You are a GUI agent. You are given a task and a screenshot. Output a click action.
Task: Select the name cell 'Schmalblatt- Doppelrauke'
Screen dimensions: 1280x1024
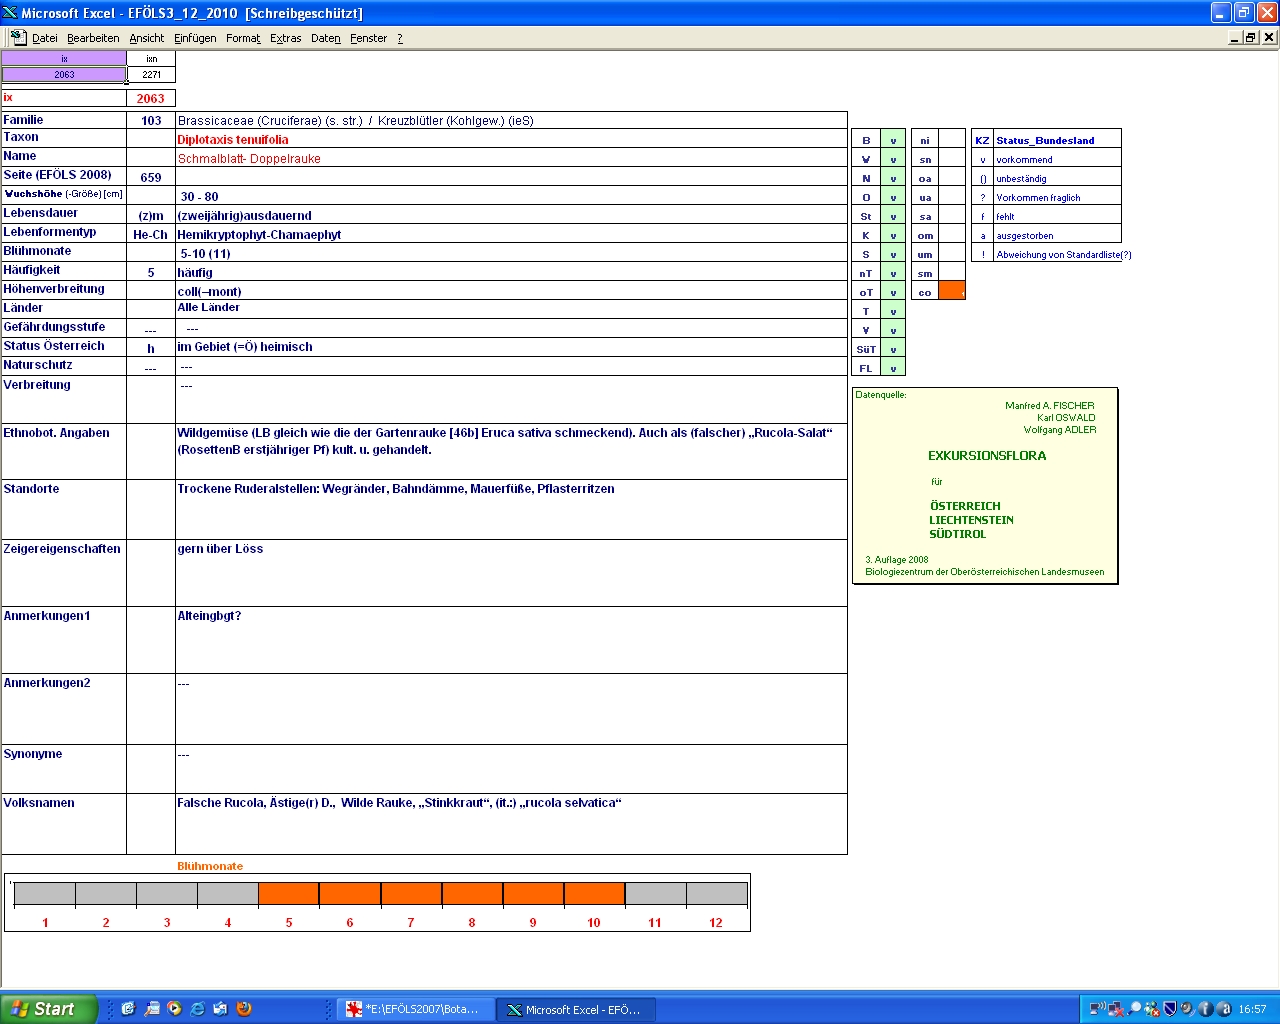pos(511,158)
